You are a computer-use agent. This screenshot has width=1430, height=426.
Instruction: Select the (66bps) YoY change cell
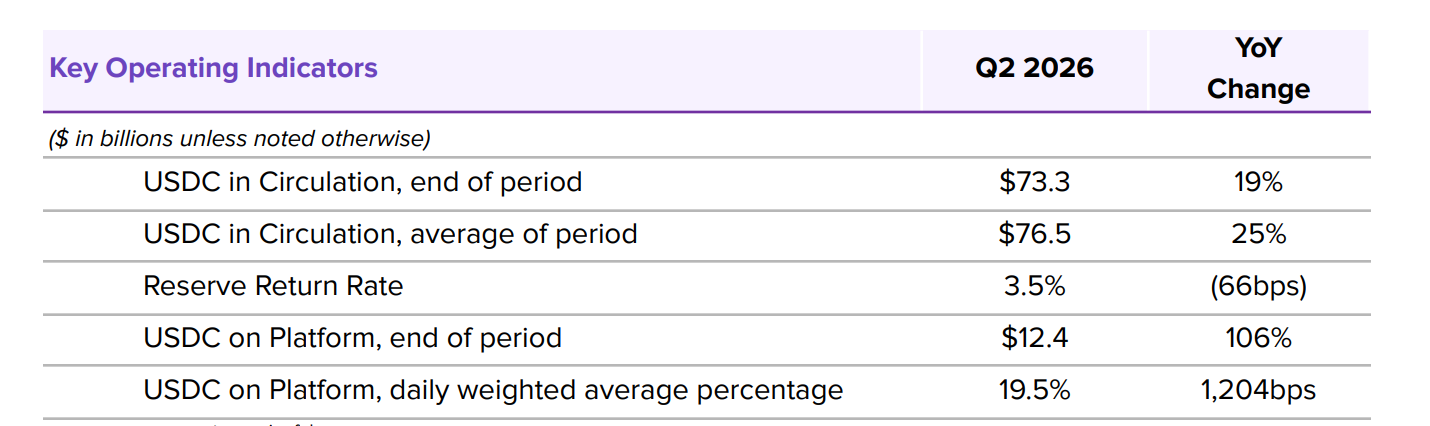(1258, 287)
